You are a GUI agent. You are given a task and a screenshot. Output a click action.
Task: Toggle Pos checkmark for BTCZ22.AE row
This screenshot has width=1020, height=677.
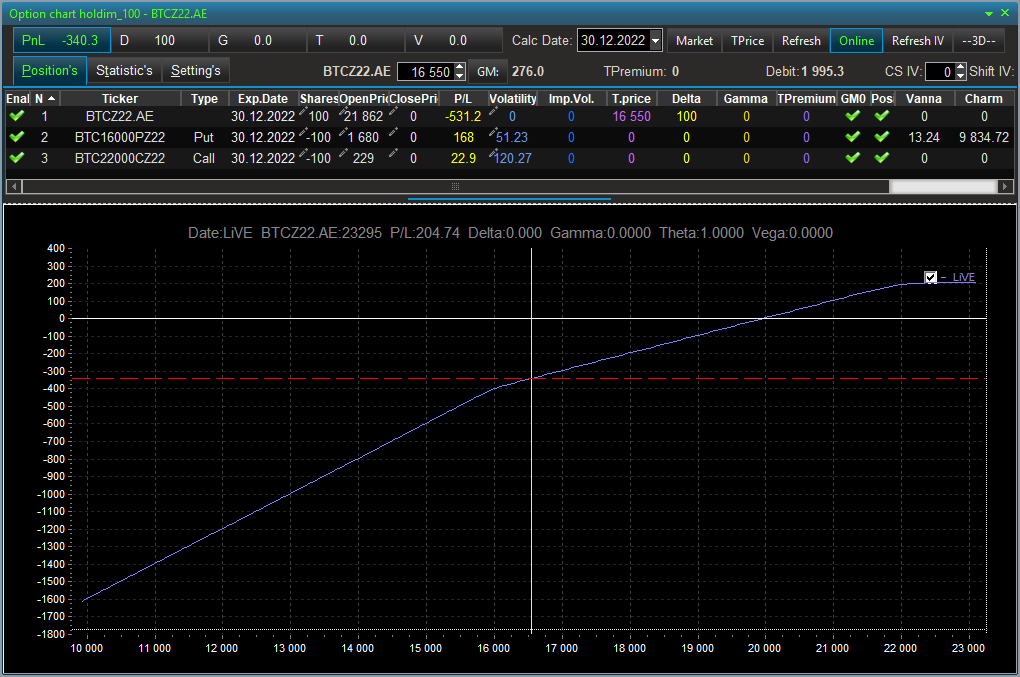point(881,116)
